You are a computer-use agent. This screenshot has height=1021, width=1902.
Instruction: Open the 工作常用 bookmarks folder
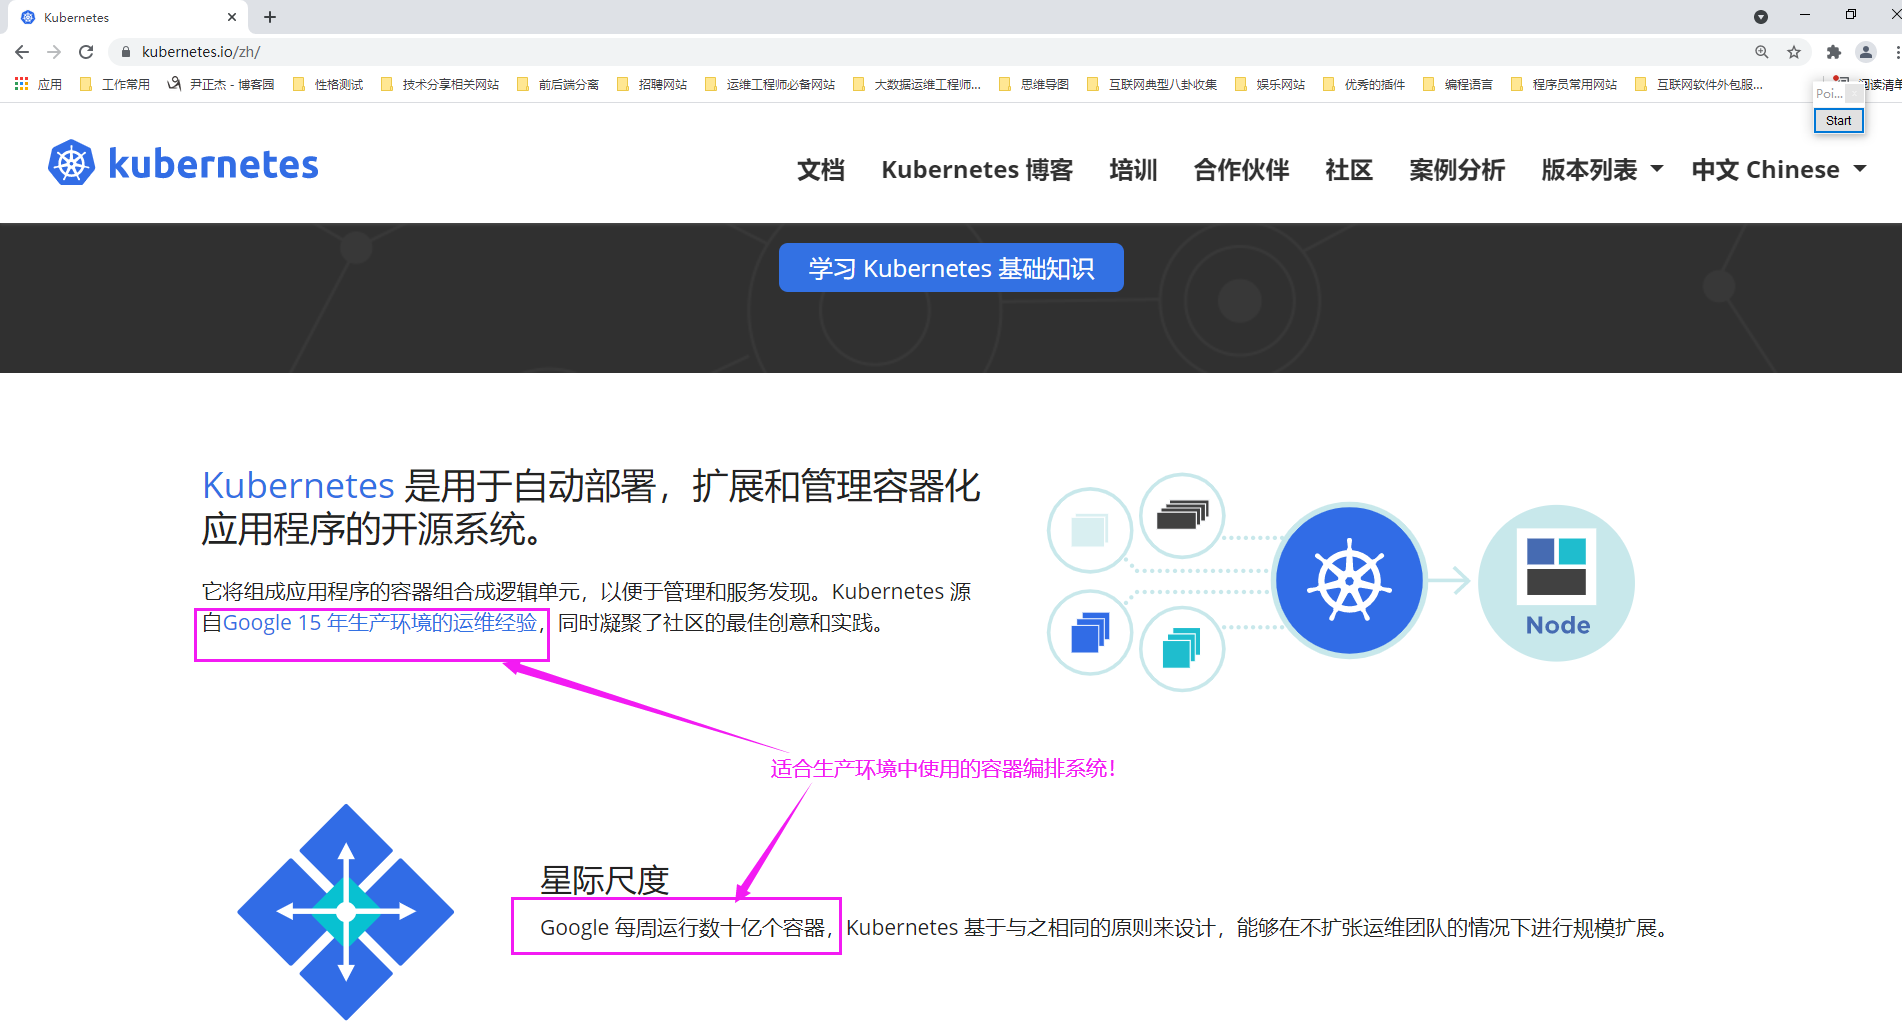pyautogui.click(x=115, y=85)
